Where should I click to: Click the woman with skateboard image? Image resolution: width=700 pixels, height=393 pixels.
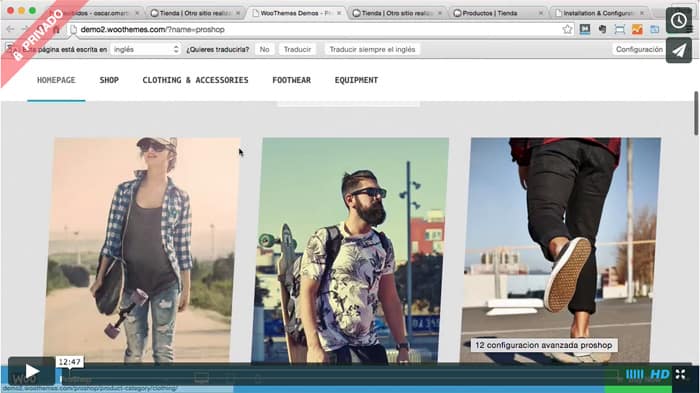coord(142,250)
